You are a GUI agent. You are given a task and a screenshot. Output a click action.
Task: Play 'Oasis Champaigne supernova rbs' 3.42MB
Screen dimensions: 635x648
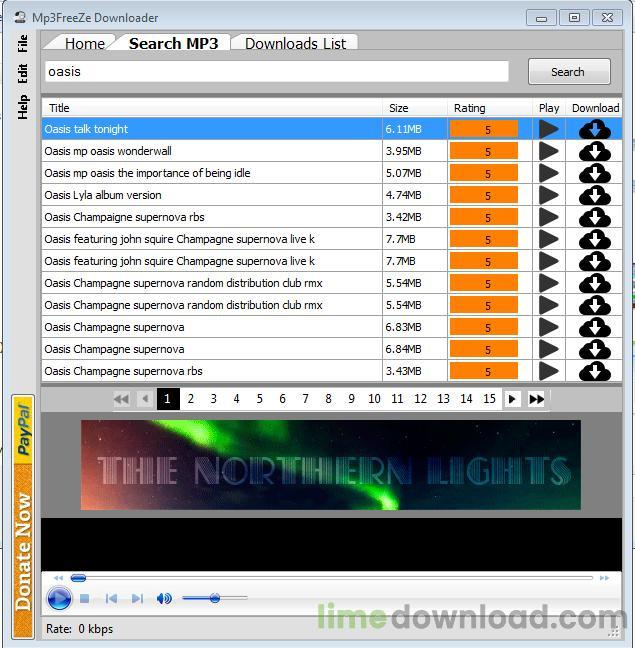549,217
